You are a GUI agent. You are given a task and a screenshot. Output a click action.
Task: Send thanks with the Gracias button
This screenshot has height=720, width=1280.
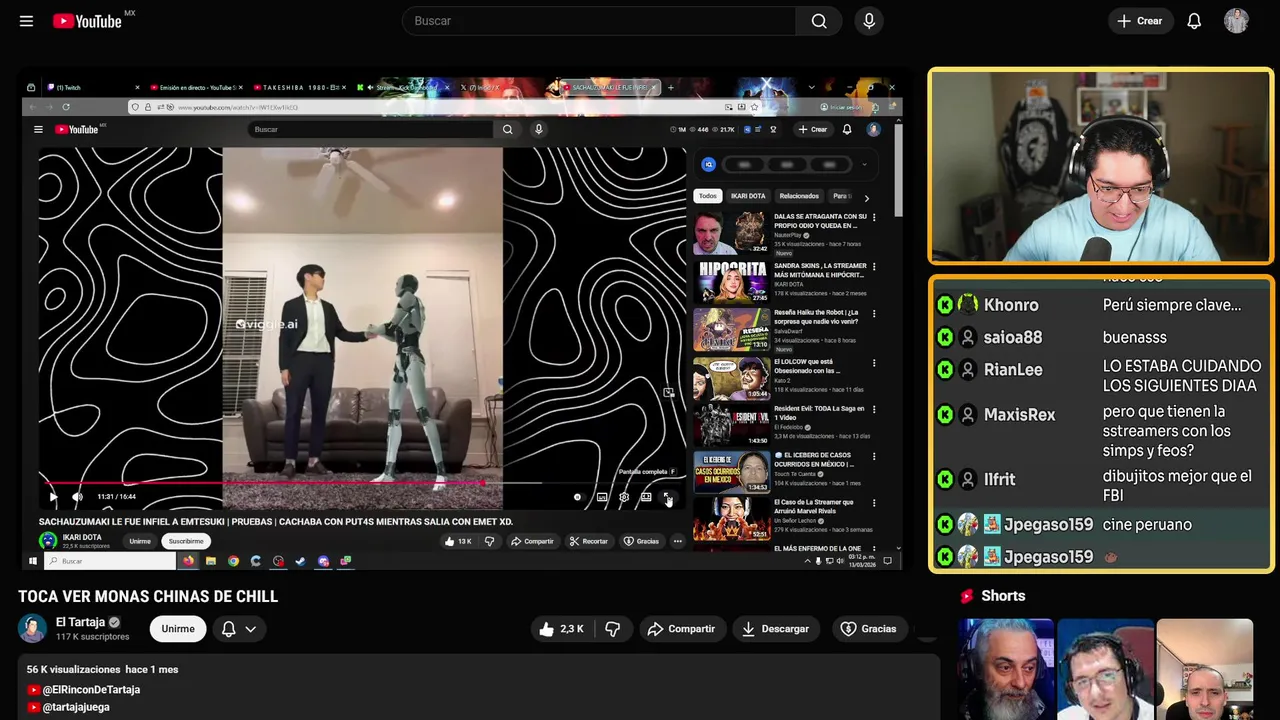pyautogui.click(x=868, y=629)
